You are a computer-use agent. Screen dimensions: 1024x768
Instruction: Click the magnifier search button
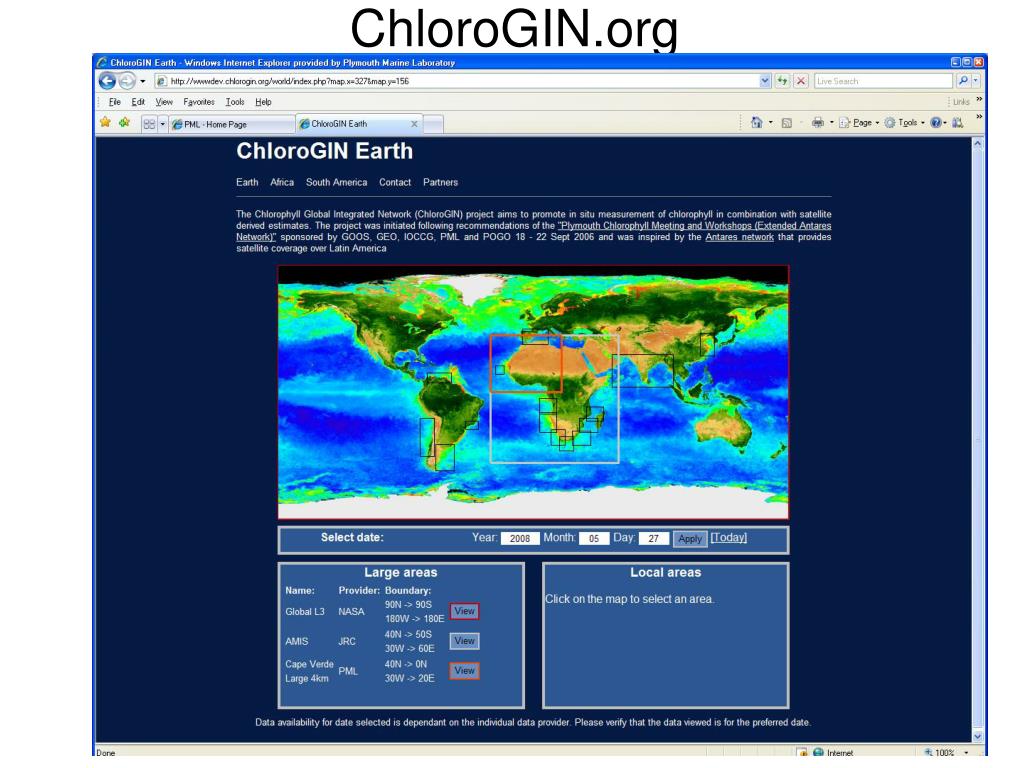(x=963, y=81)
